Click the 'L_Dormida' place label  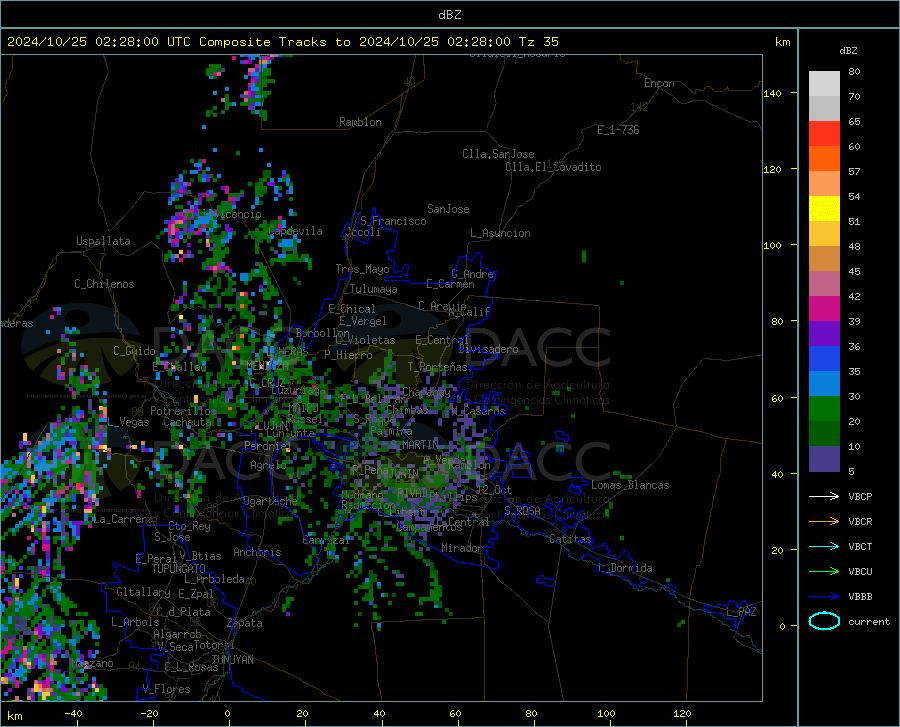click(x=625, y=568)
